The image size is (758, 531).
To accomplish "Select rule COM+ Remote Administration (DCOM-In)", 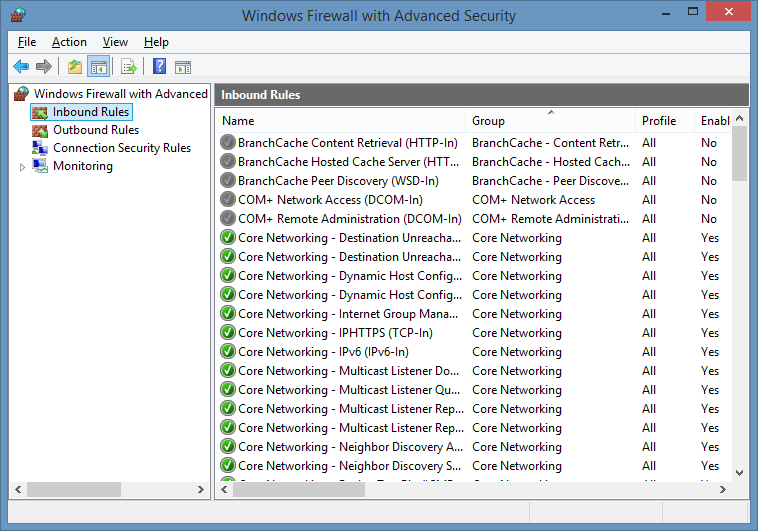I will coord(350,219).
